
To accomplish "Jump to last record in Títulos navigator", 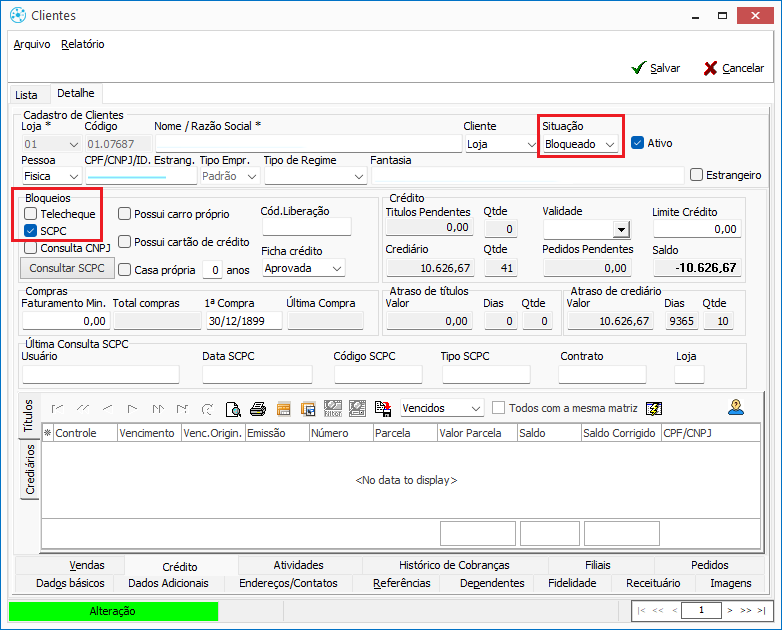I will tap(183, 409).
